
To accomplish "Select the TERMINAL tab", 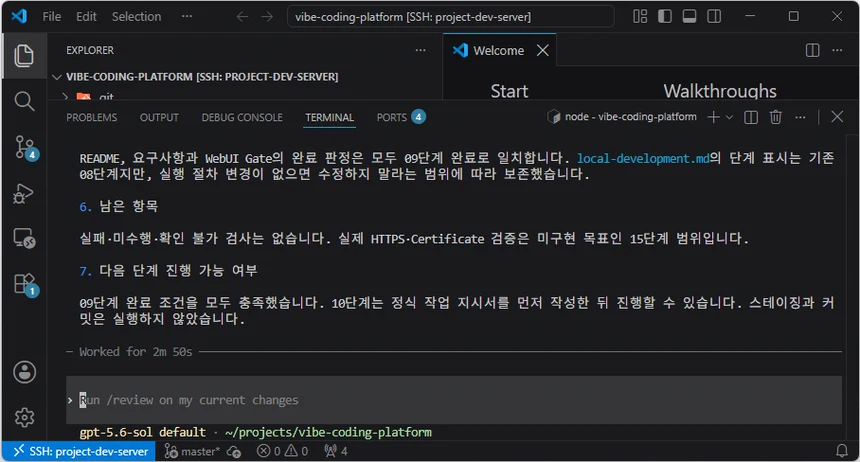I will (330, 117).
